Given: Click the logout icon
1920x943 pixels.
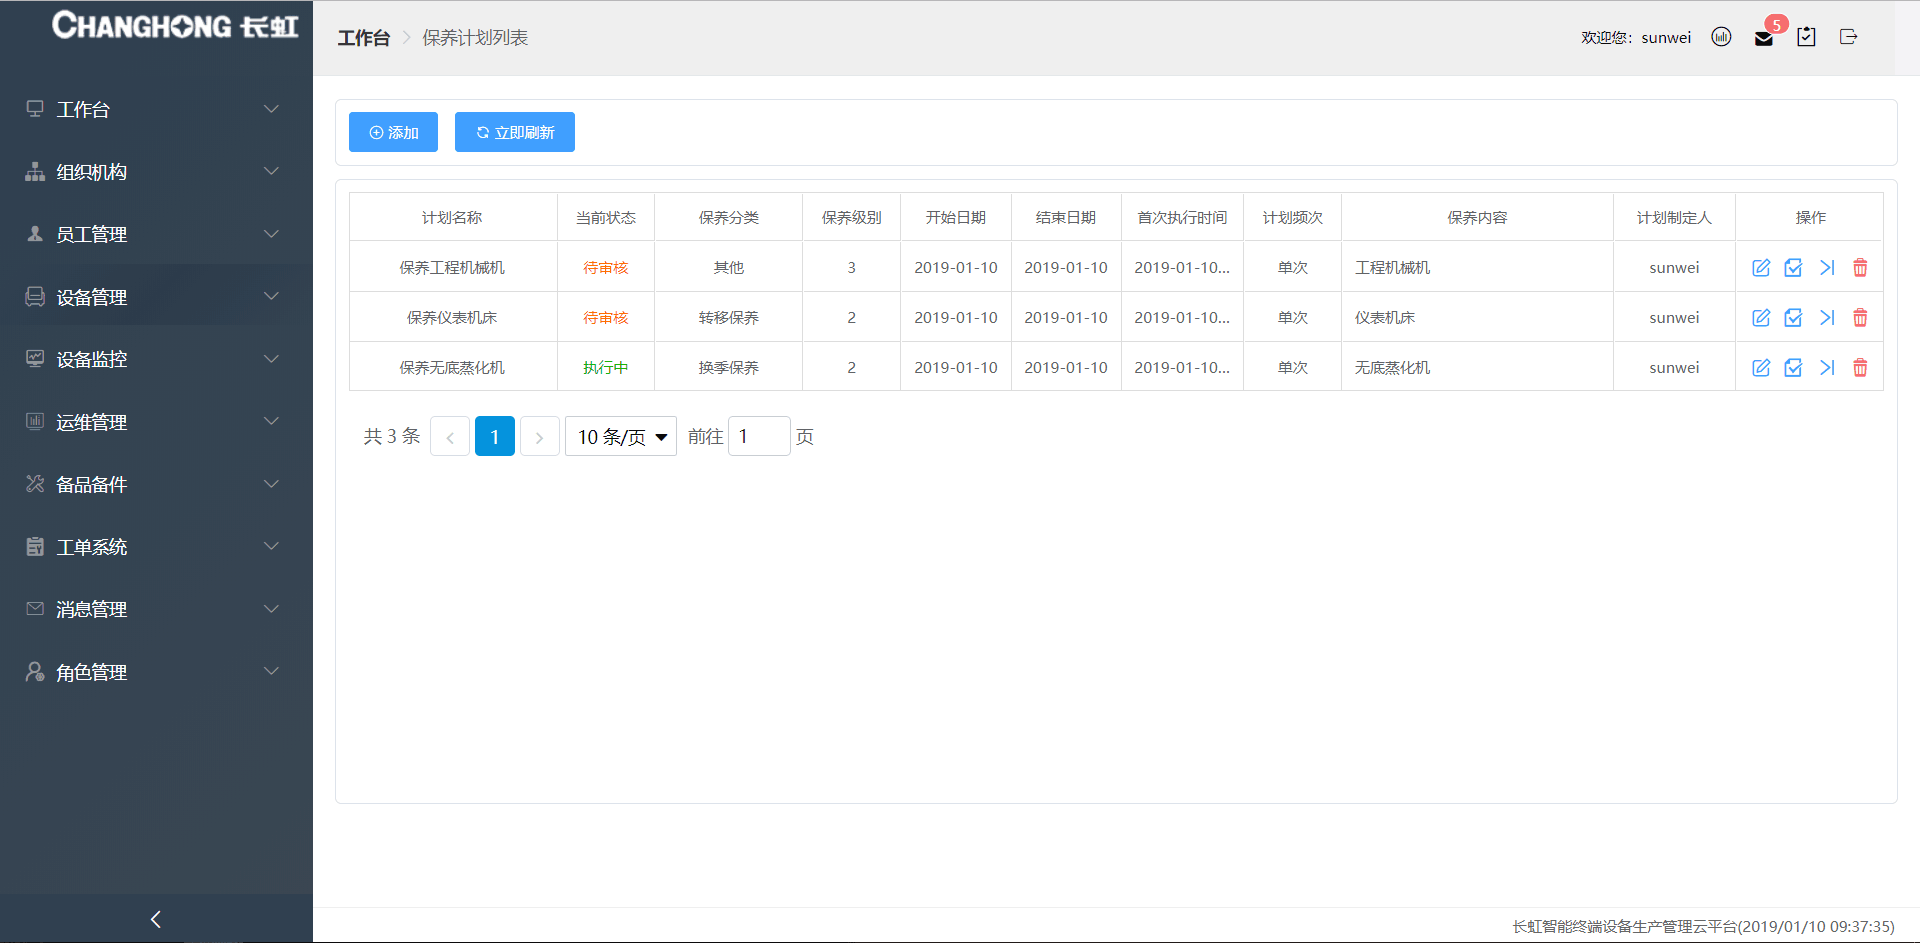Looking at the screenshot, I should click(1848, 37).
